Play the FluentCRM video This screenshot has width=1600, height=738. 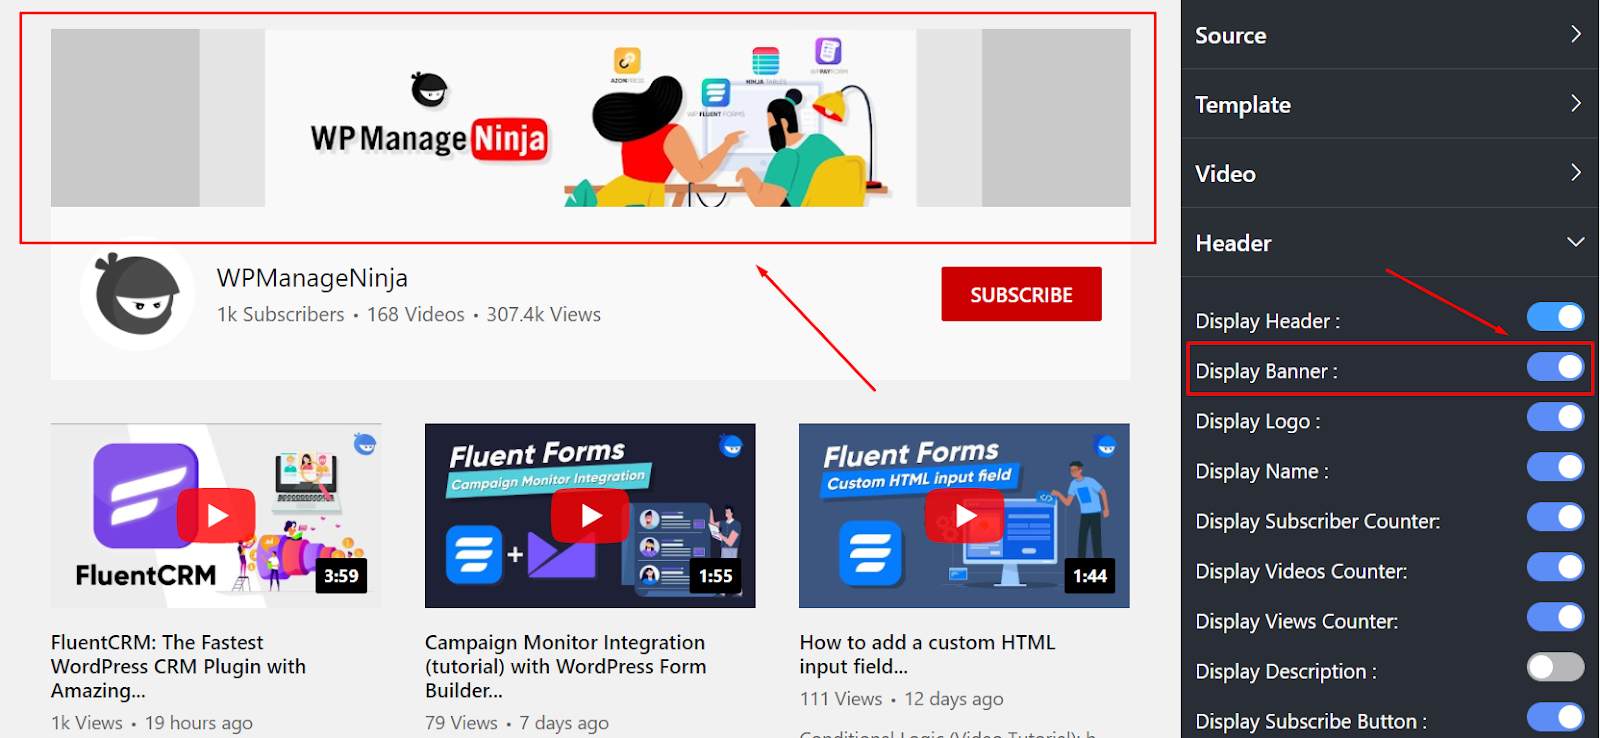click(x=216, y=515)
